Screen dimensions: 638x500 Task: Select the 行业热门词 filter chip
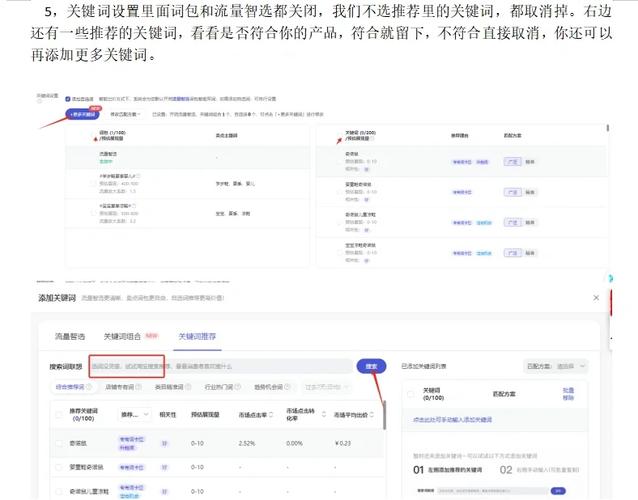(x=223, y=386)
